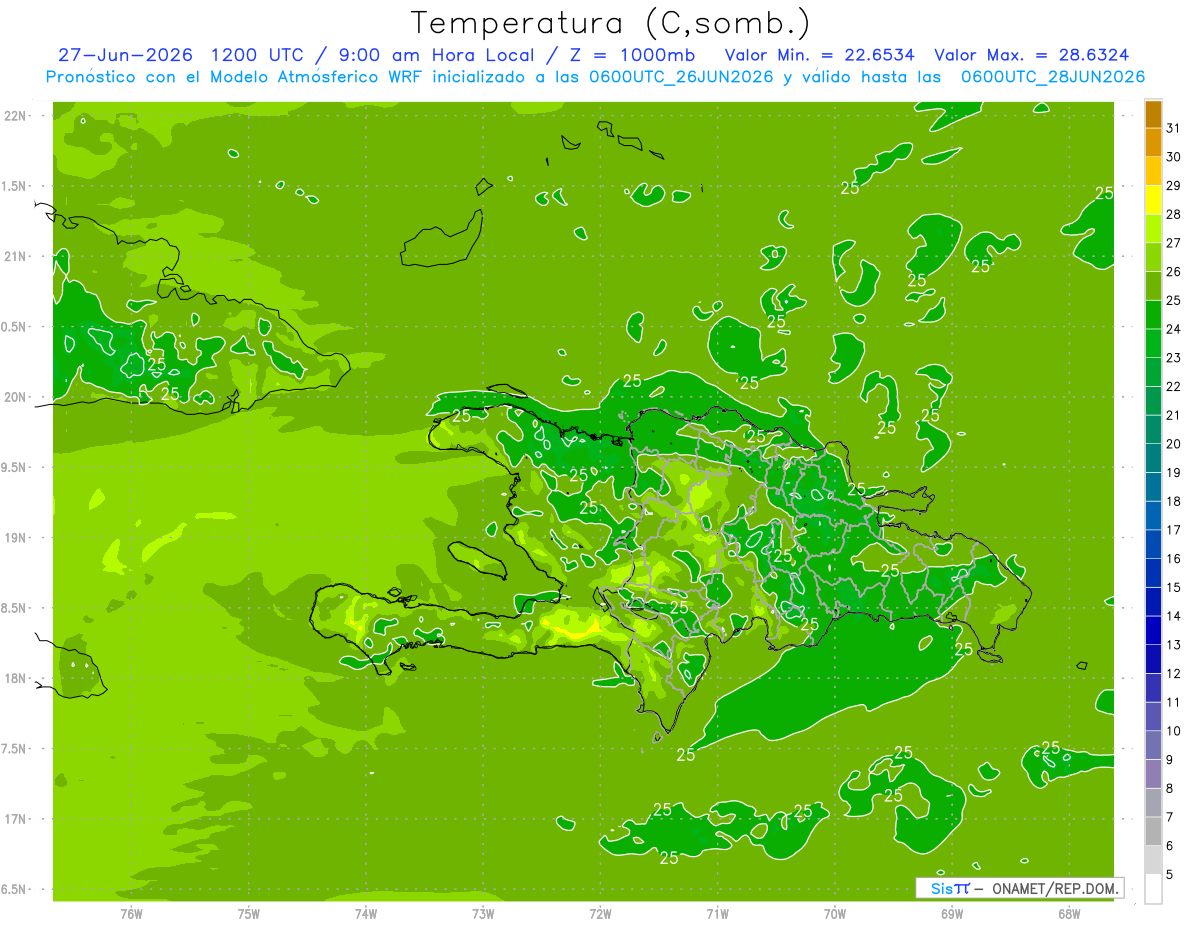
Task: Click the longitude axis label 76W
Action: click(x=131, y=913)
